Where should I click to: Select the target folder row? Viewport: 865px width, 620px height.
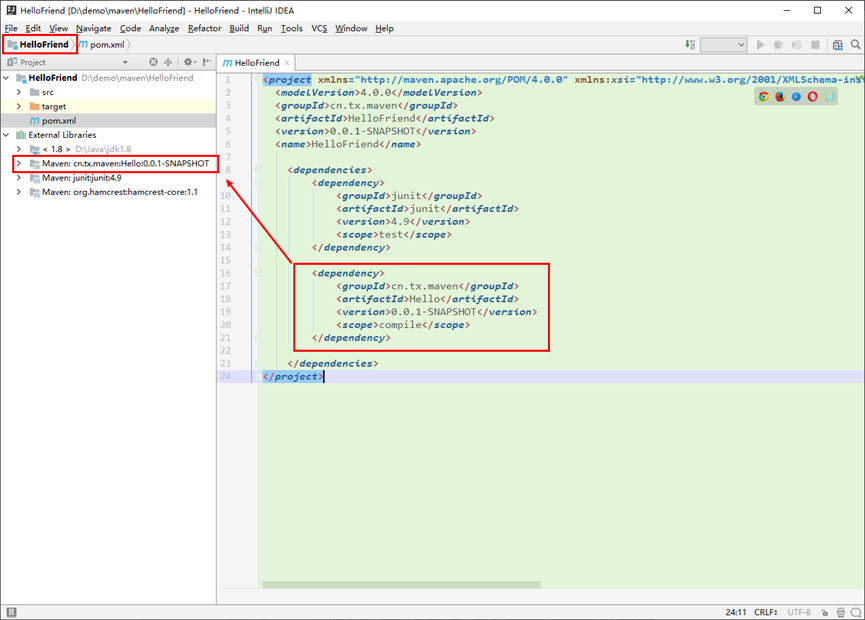[108, 106]
